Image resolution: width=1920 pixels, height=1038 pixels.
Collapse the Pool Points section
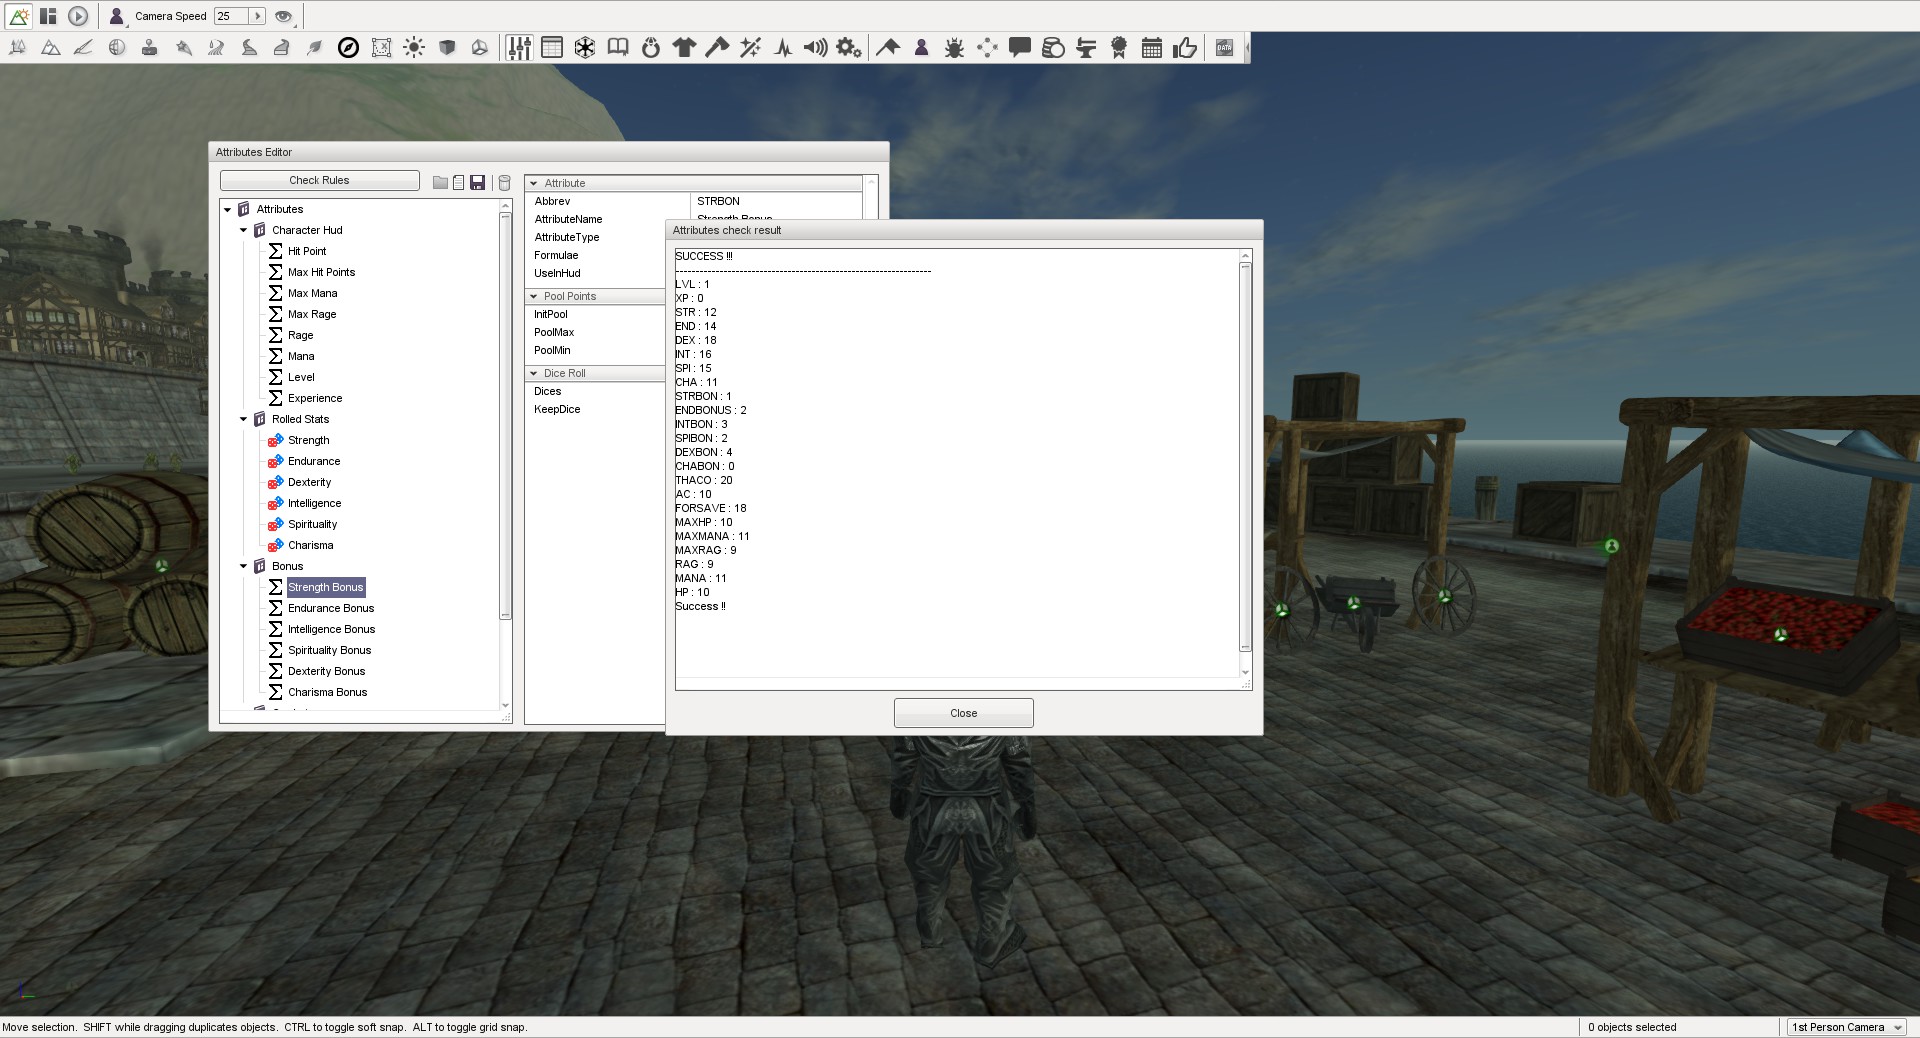[x=535, y=296]
